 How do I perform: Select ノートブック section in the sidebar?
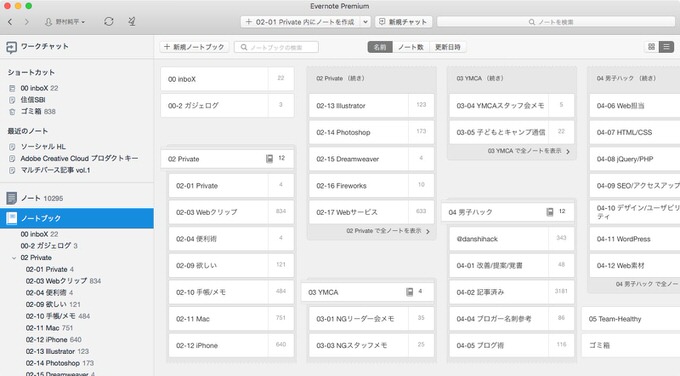pos(77,218)
